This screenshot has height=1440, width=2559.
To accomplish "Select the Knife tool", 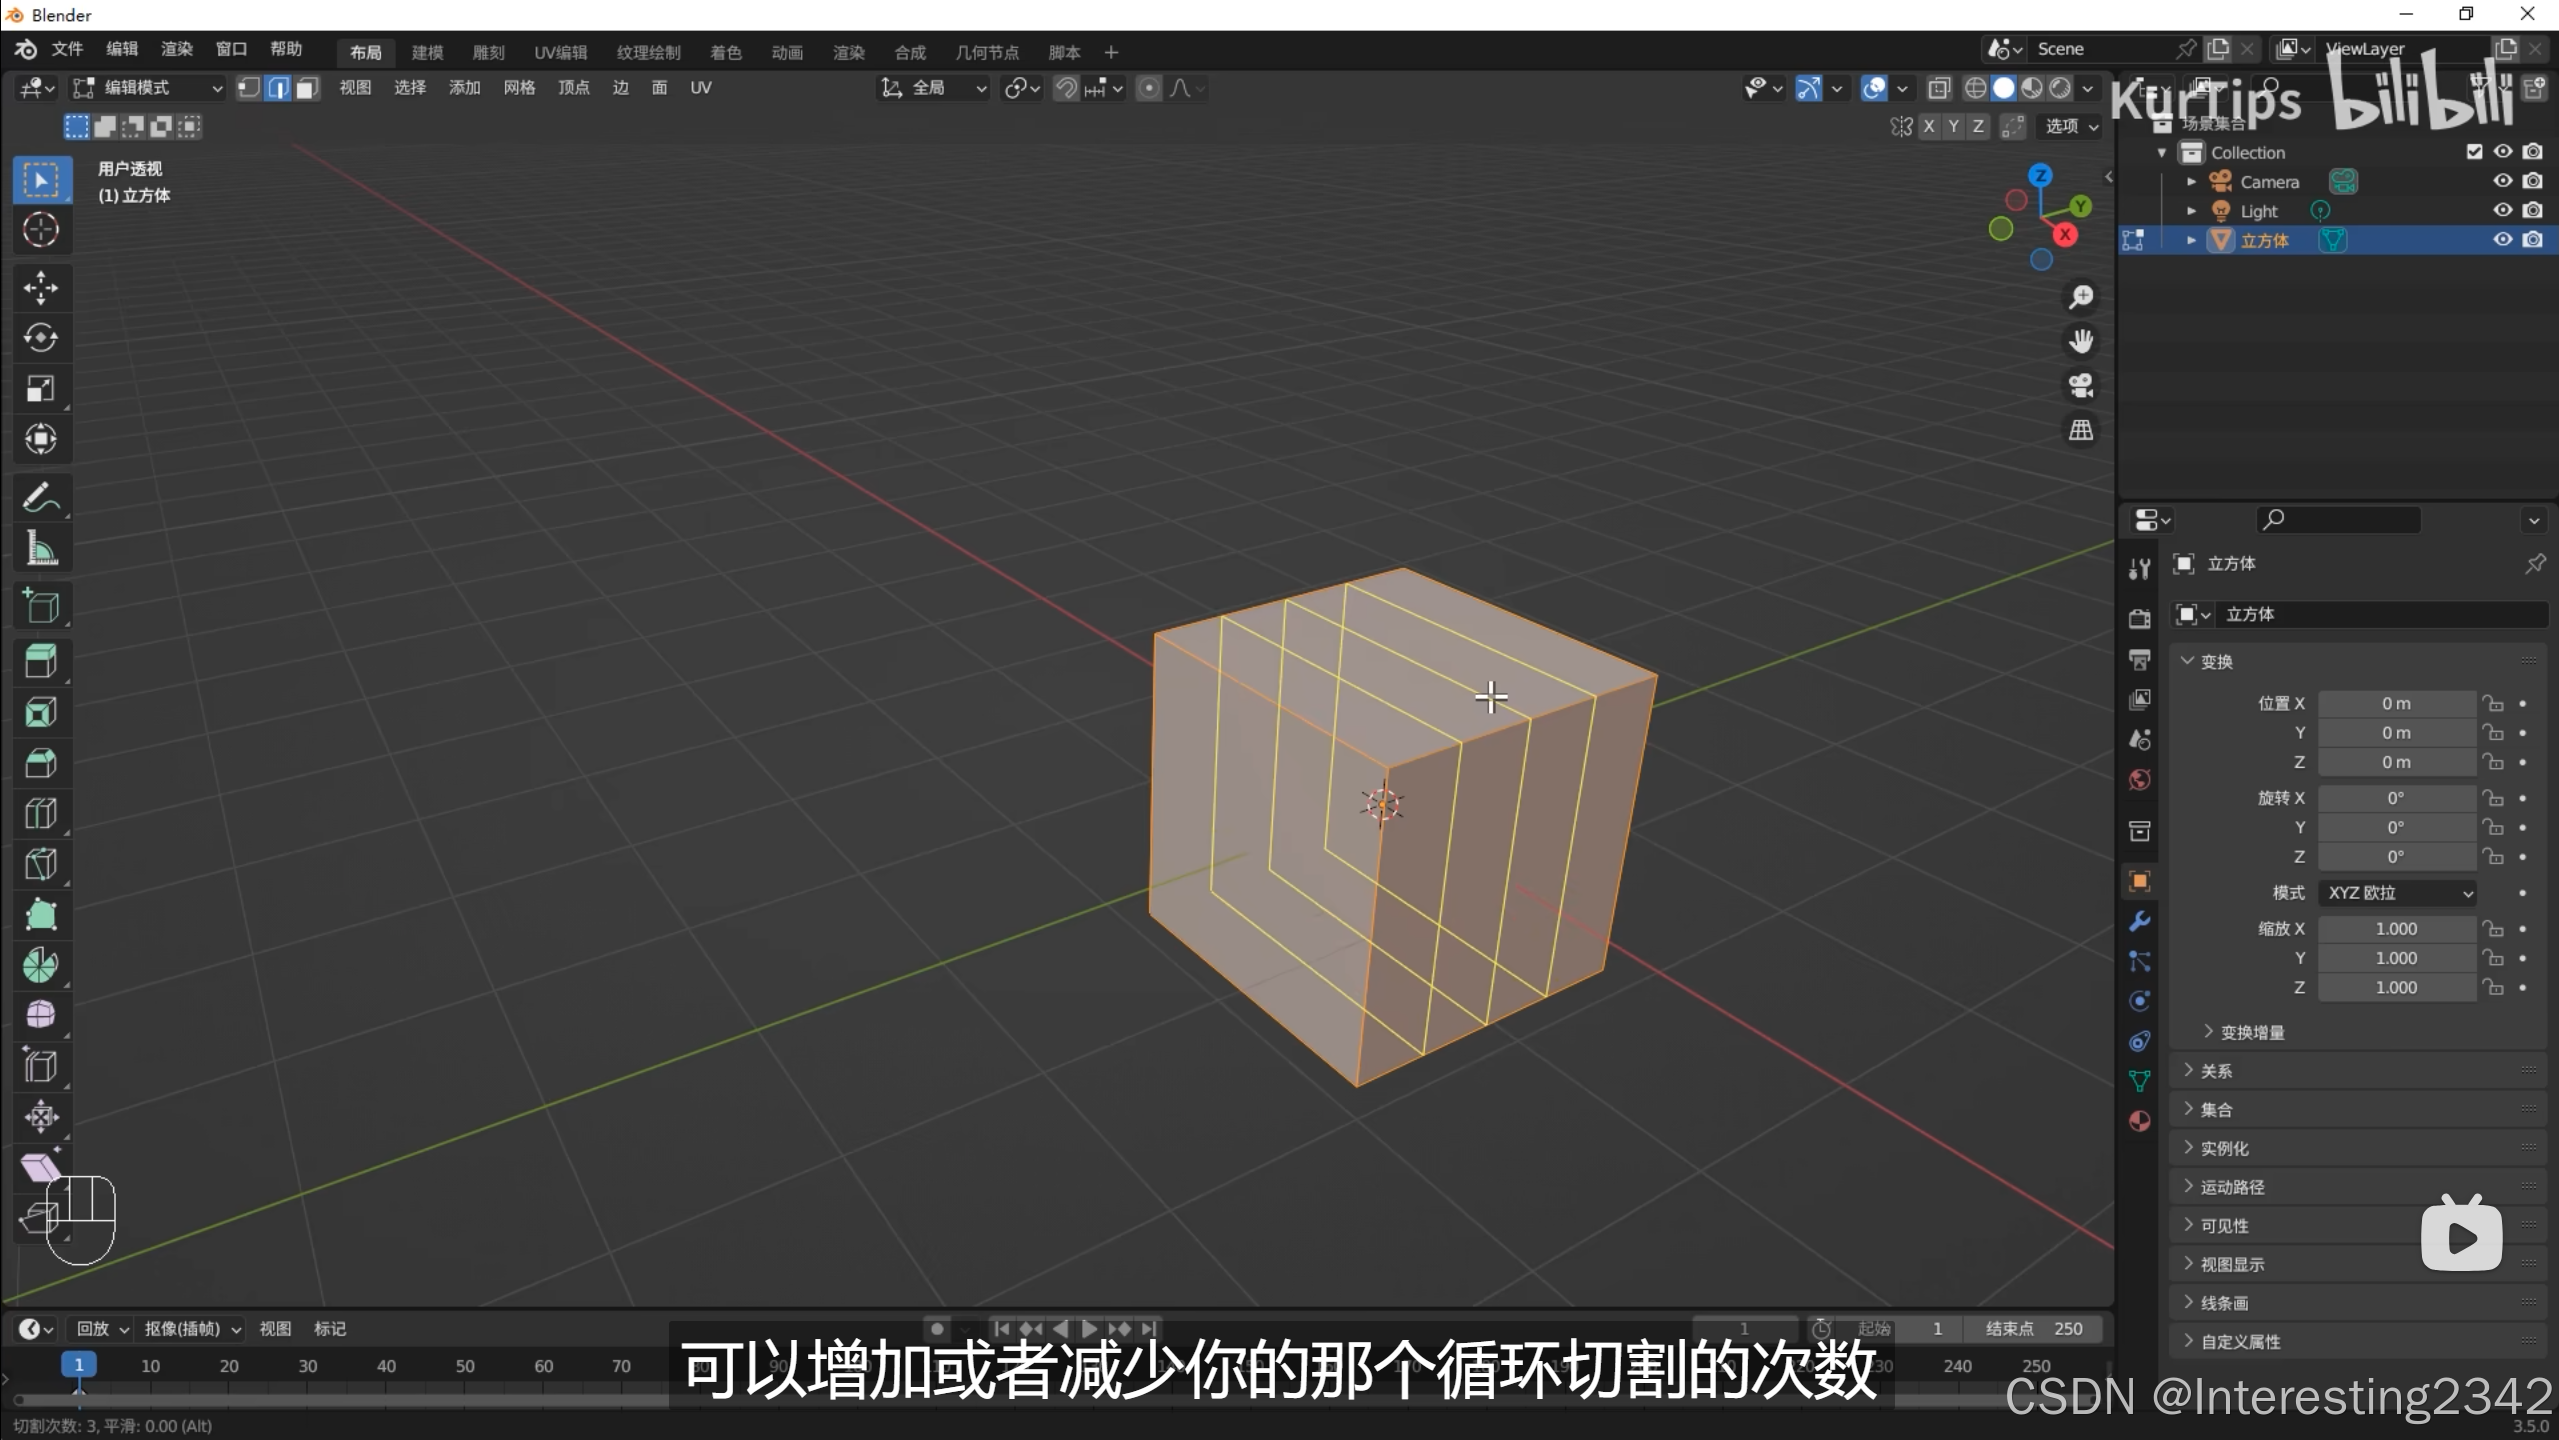I will (41, 864).
